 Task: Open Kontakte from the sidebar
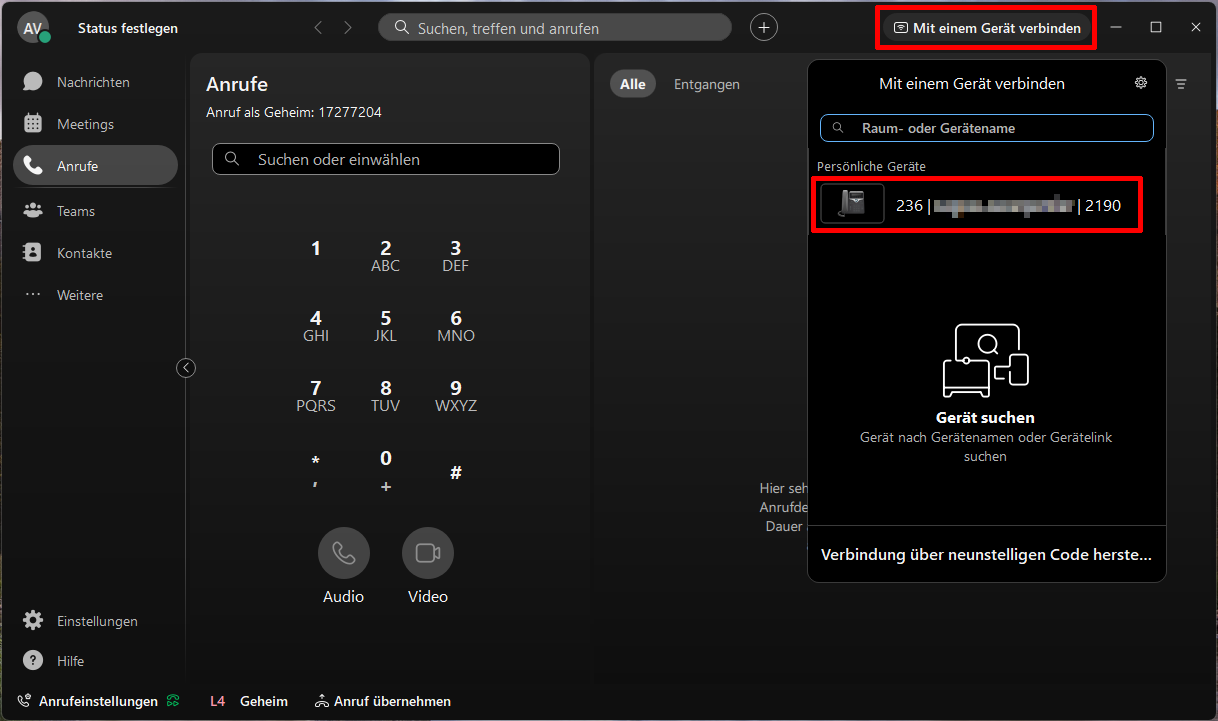(84, 253)
